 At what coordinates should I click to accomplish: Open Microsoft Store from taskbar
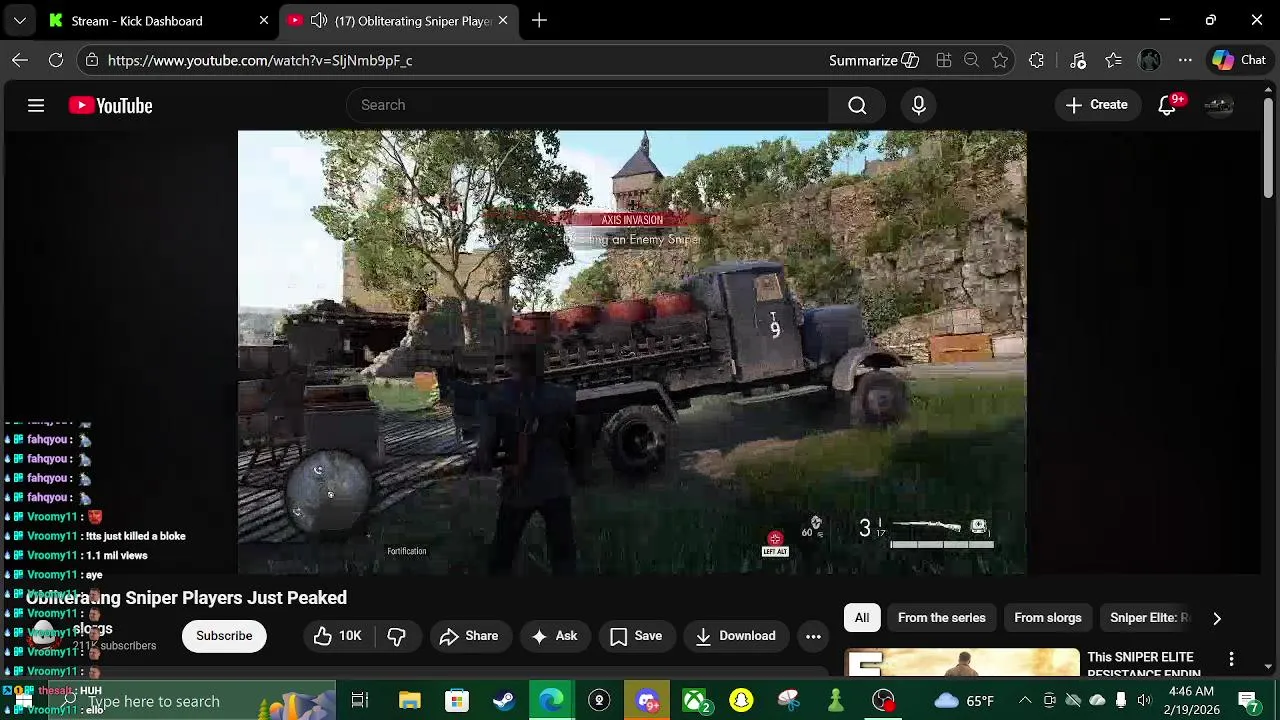coord(457,701)
